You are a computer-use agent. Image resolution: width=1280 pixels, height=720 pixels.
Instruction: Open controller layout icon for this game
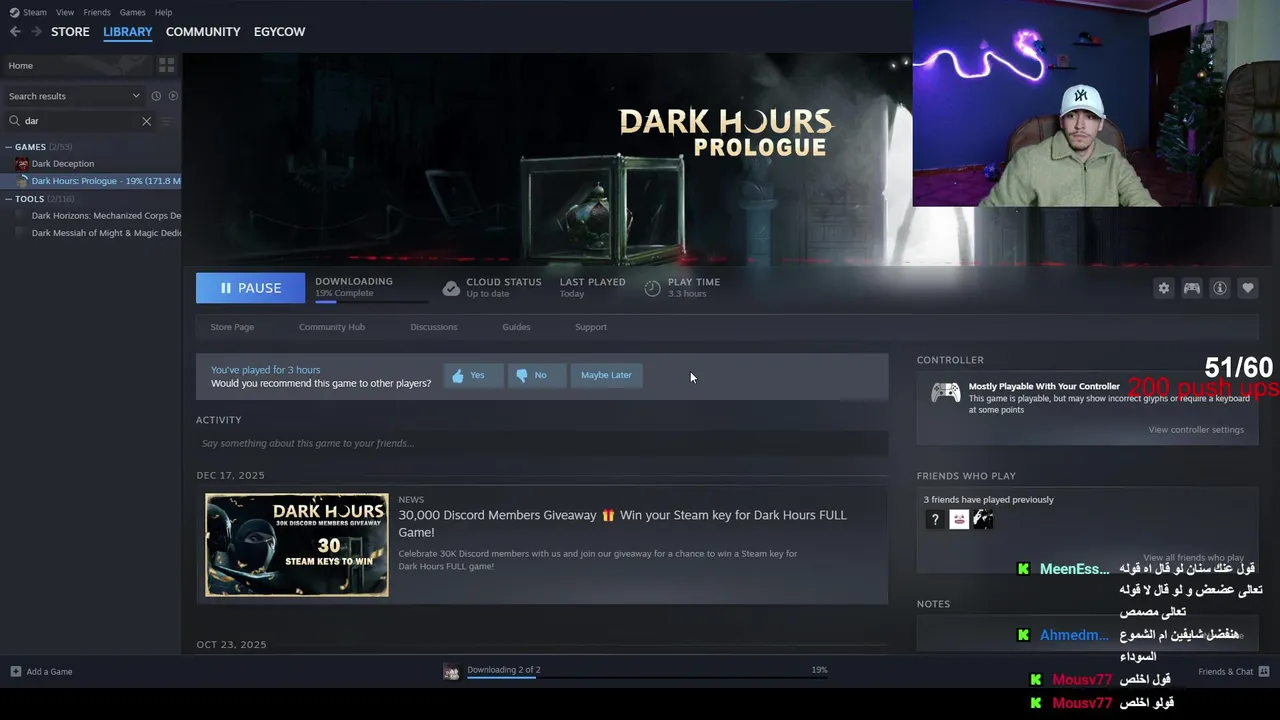click(x=1192, y=288)
